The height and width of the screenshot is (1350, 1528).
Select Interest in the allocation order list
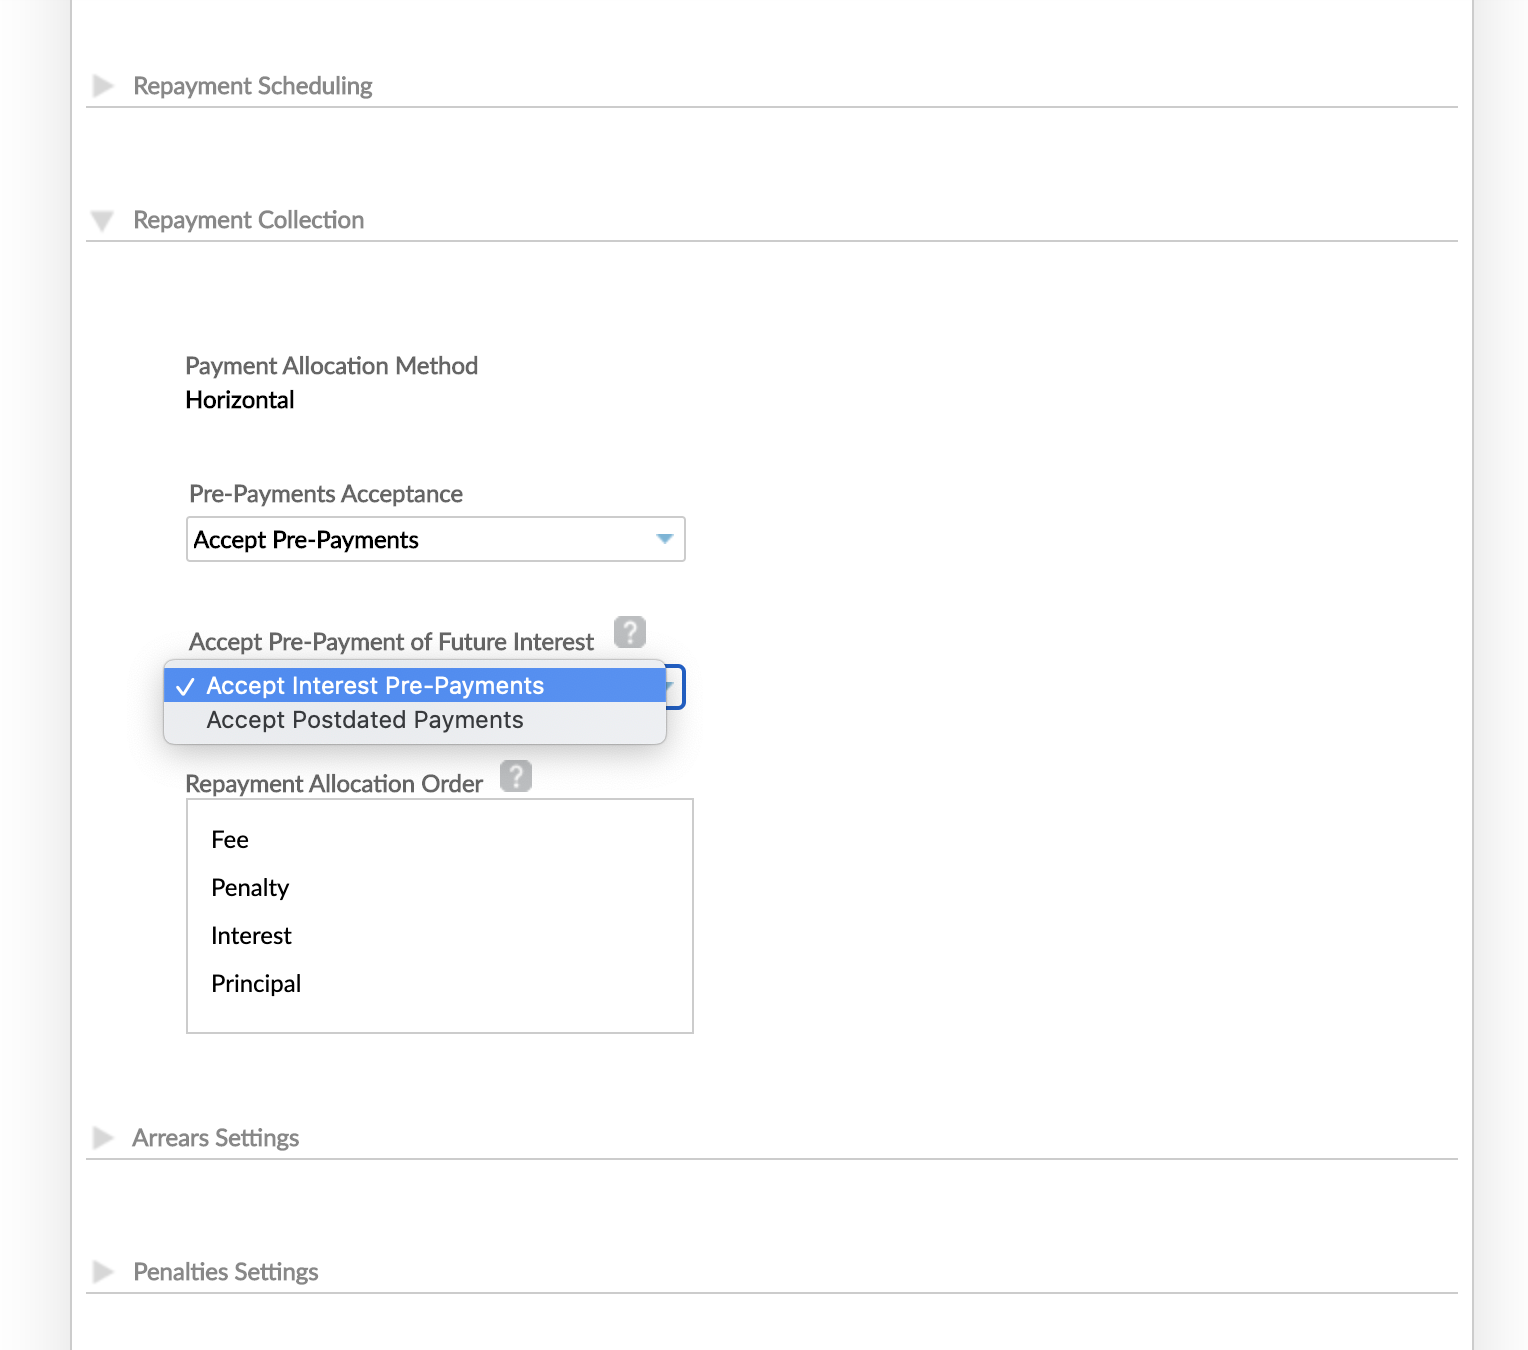pos(251,936)
